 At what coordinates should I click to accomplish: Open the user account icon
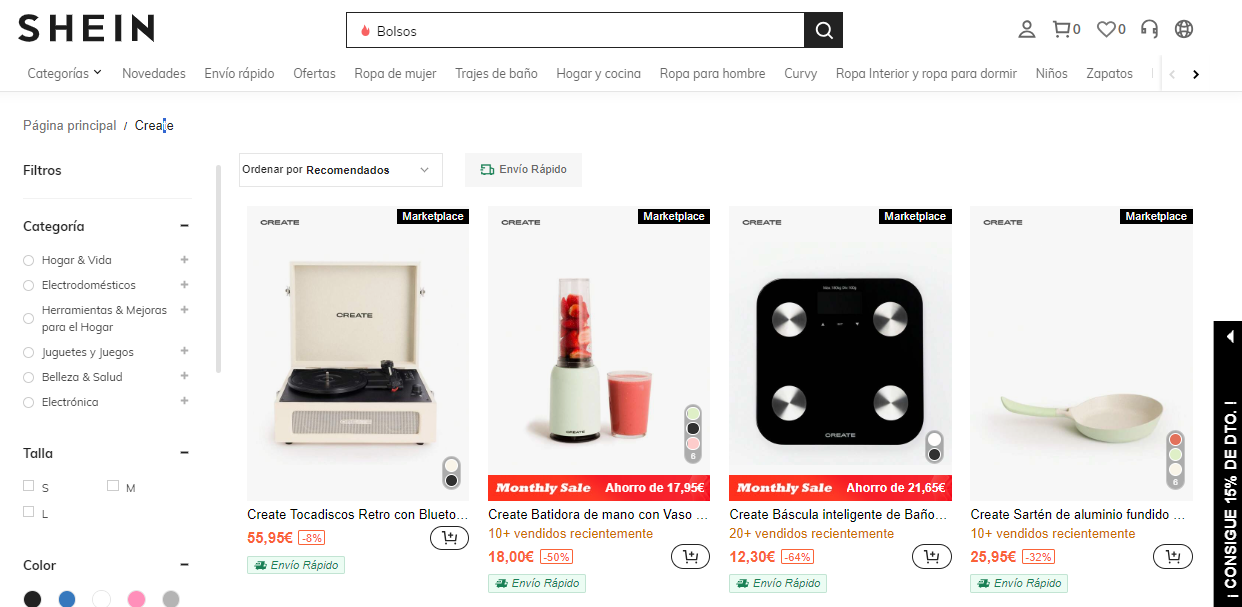(1026, 30)
